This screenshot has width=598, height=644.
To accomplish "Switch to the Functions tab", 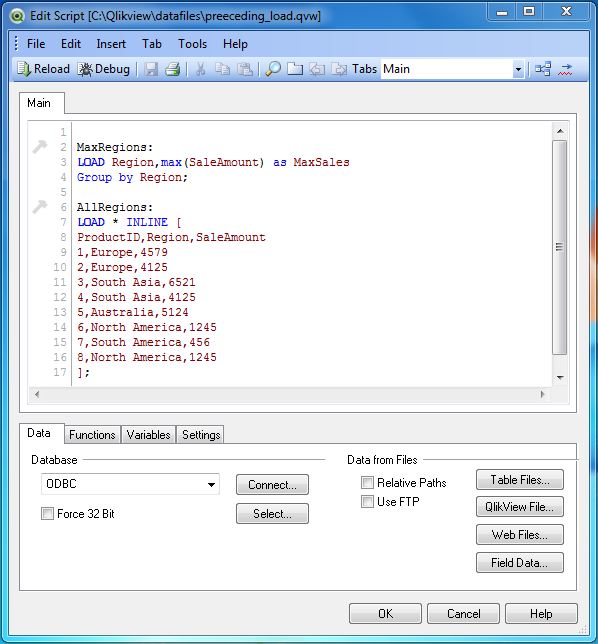I will coord(92,435).
